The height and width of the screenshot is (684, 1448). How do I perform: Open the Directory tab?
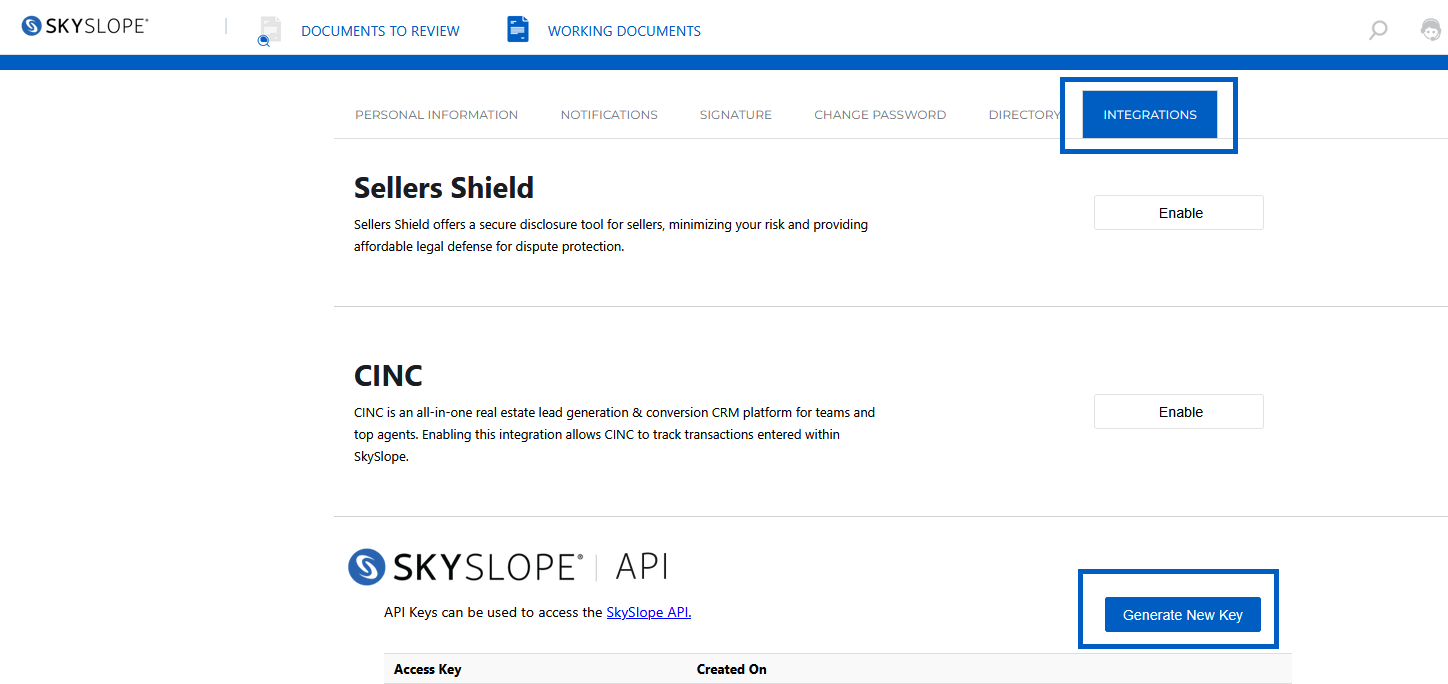pyautogui.click(x=1024, y=115)
